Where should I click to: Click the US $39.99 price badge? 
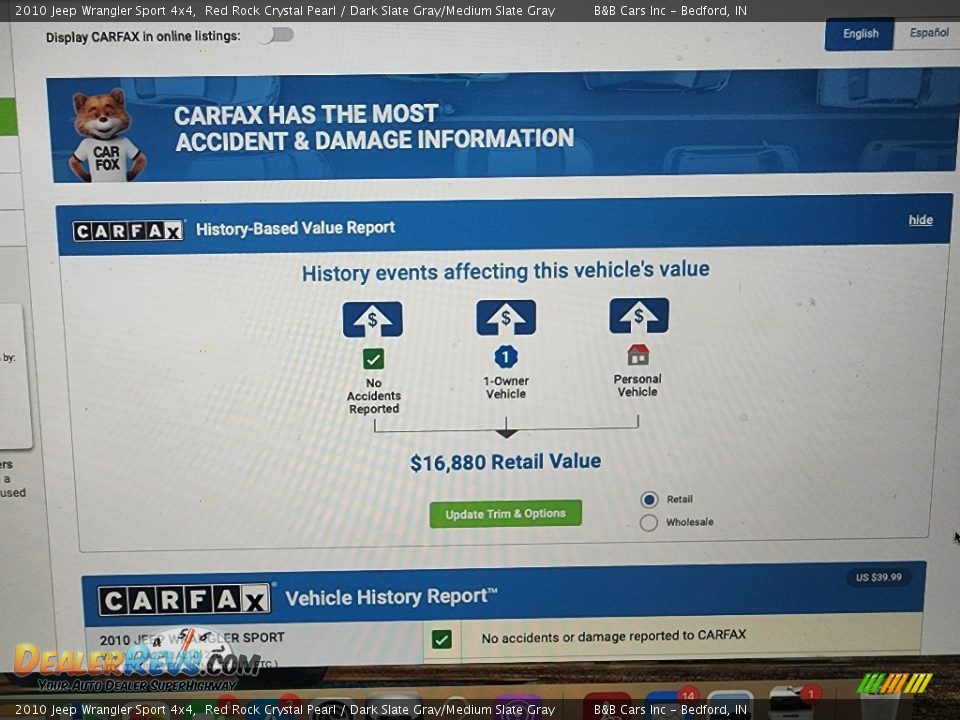[879, 577]
